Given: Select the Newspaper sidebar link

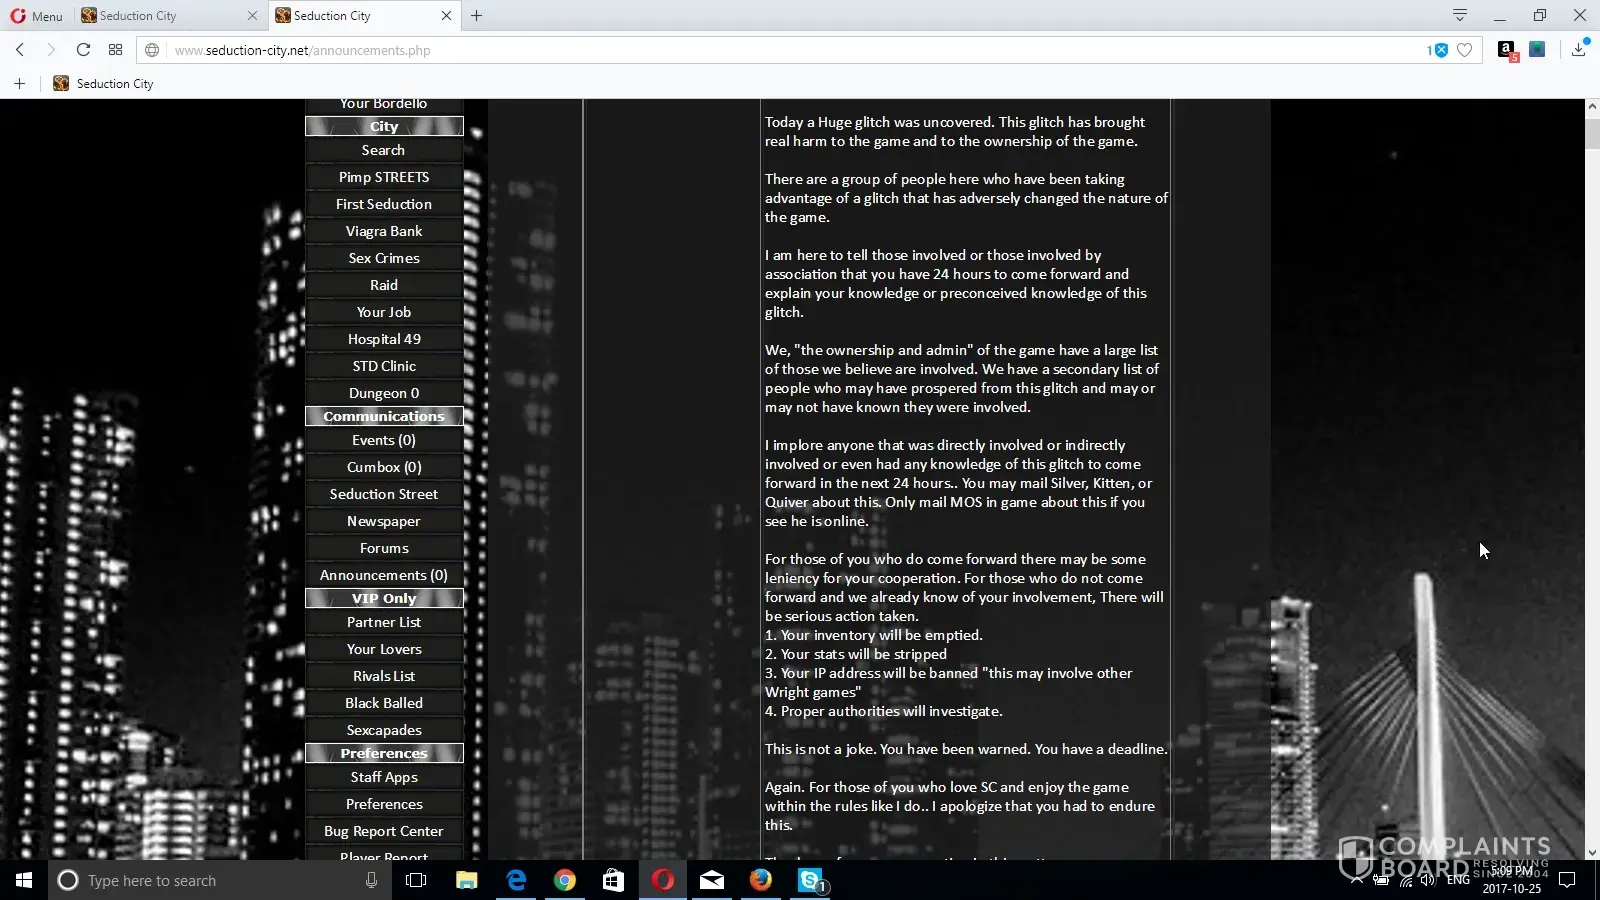Looking at the screenshot, I should pos(384,521).
